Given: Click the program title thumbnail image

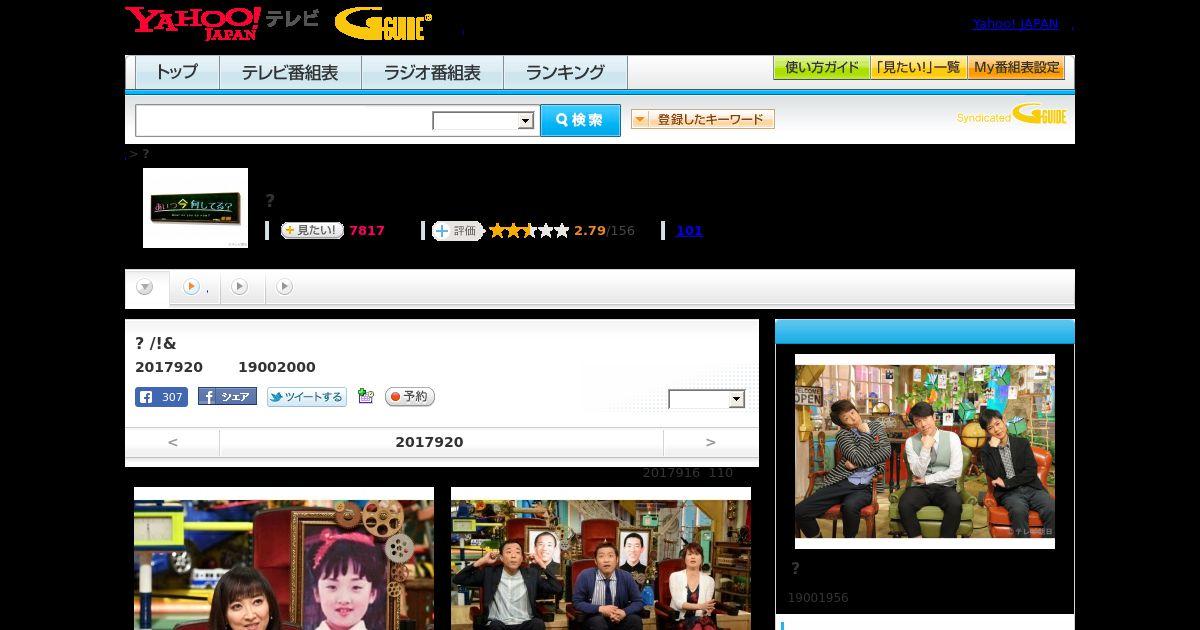Looking at the screenshot, I should click(195, 208).
